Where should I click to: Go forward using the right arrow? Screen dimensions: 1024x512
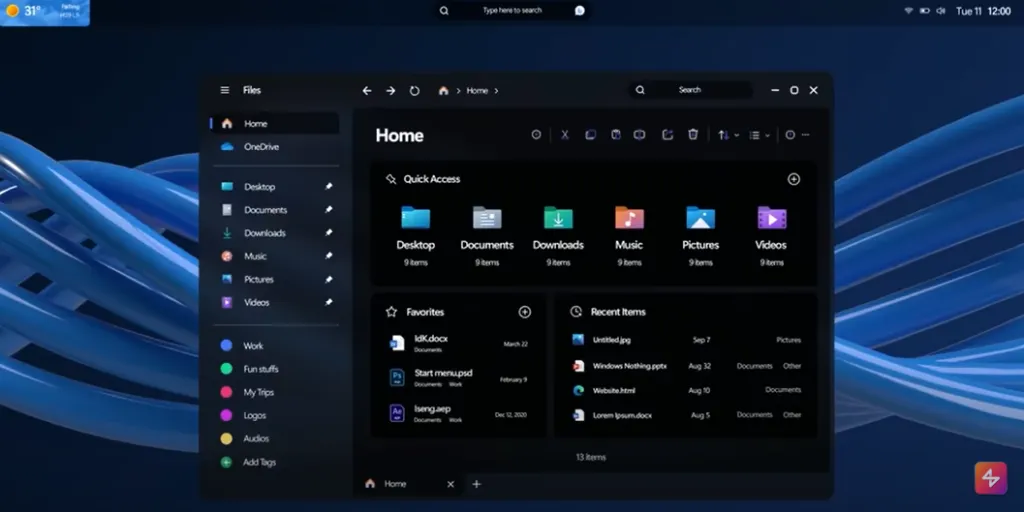tap(391, 91)
